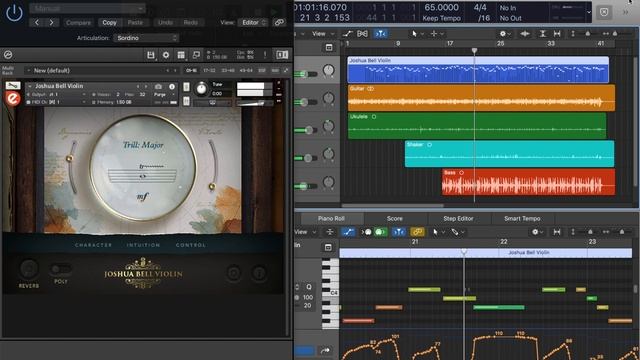Toggle the plugin power bypass button
640x360 pixels.
(14, 12)
